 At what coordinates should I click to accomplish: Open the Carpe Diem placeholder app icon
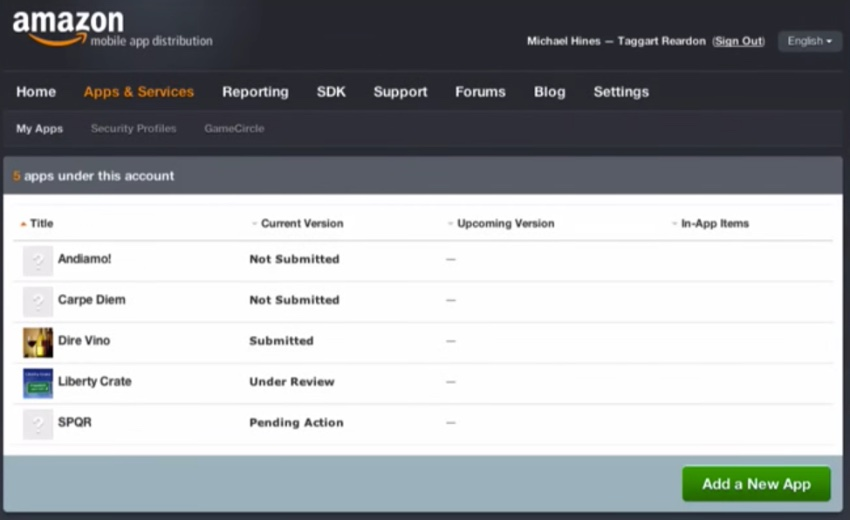coord(38,301)
